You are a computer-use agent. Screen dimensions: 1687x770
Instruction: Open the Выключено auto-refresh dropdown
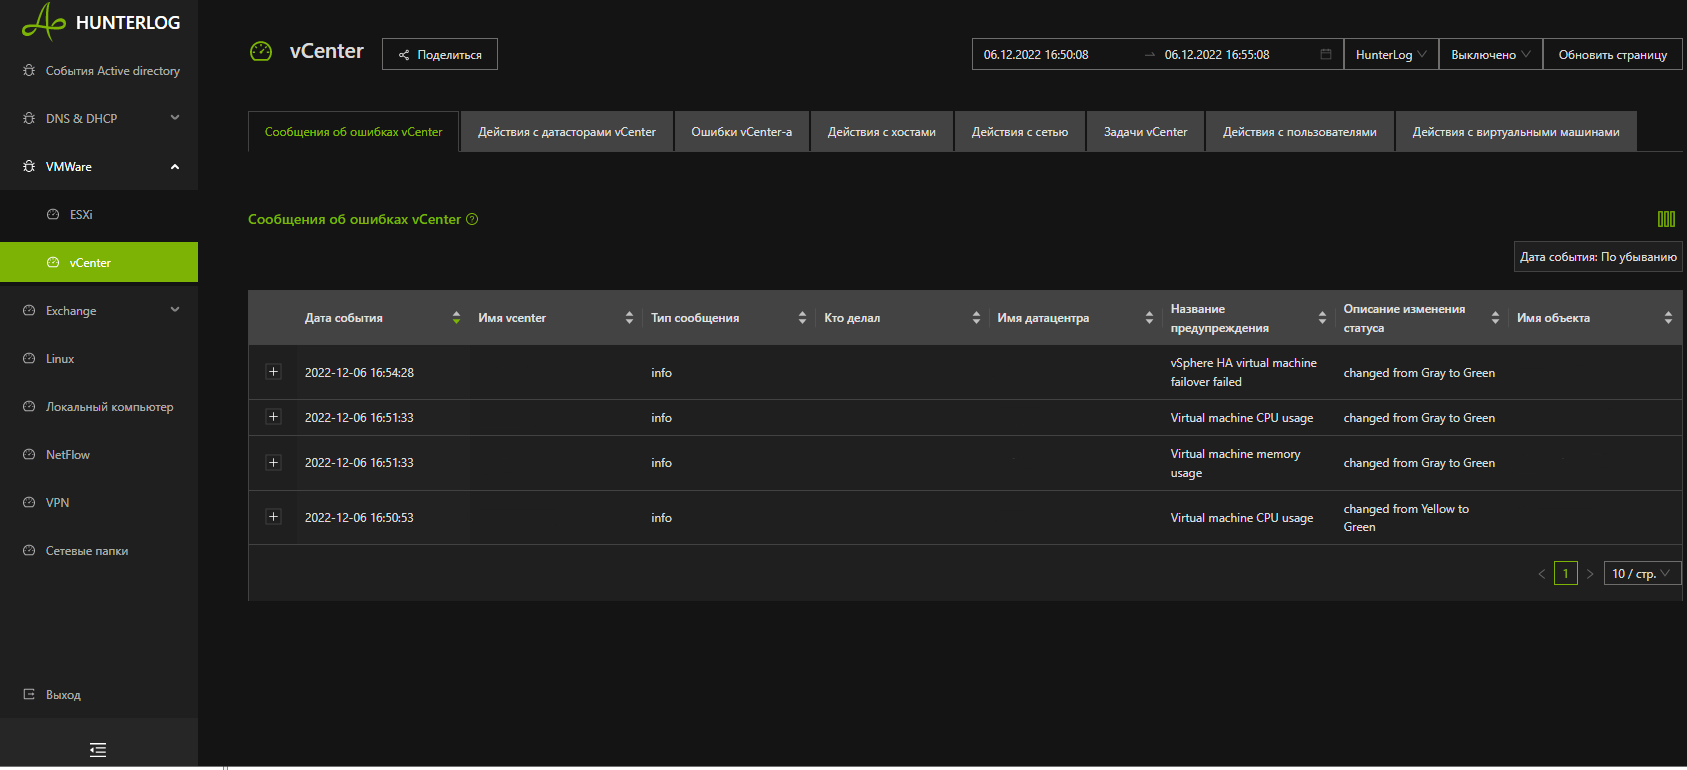(x=1491, y=54)
